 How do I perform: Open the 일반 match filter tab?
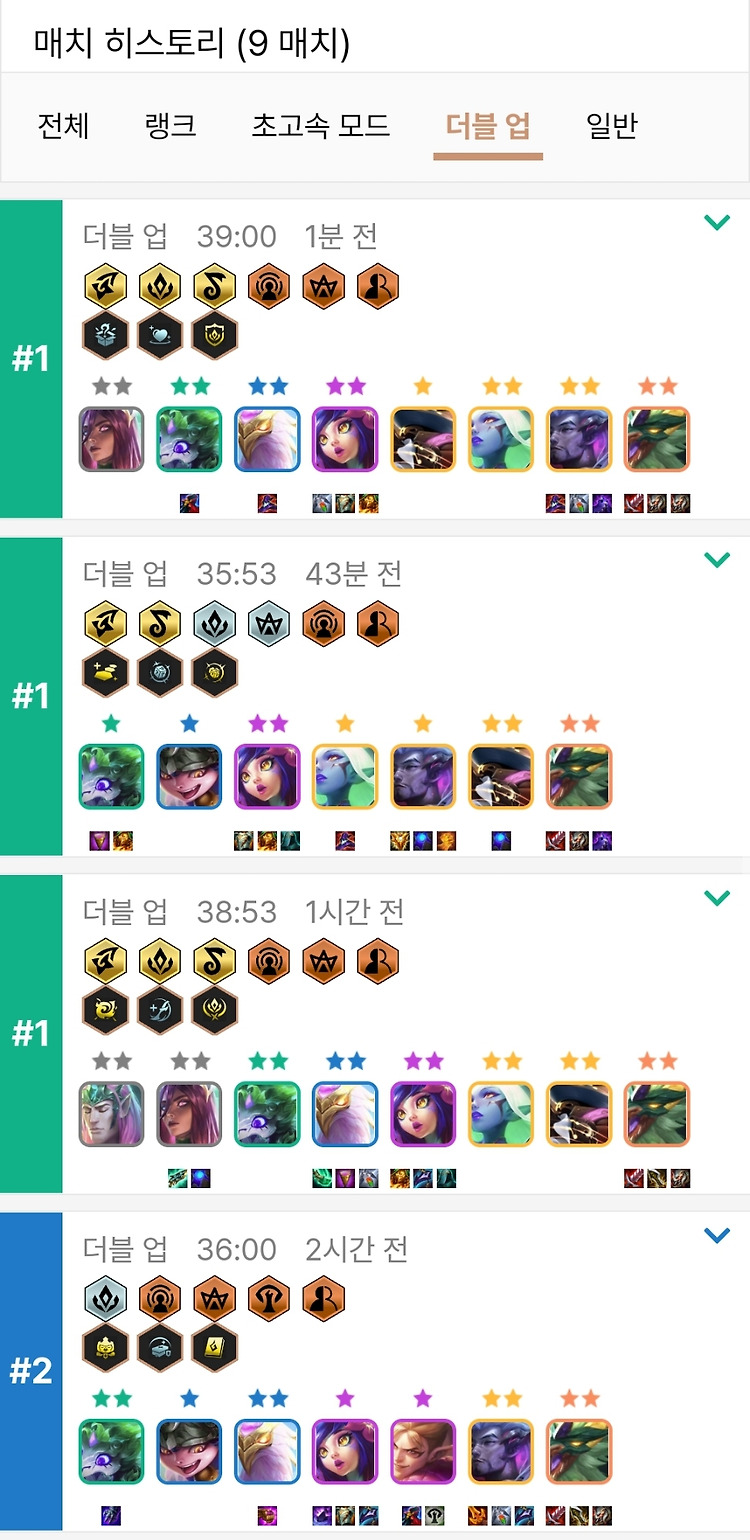click(x=612, y=127)
